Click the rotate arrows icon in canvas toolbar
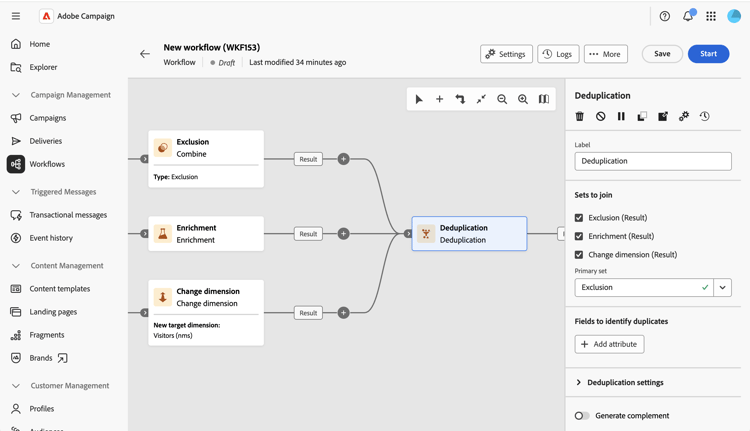 pyautogui.click(x=460, y=99)
